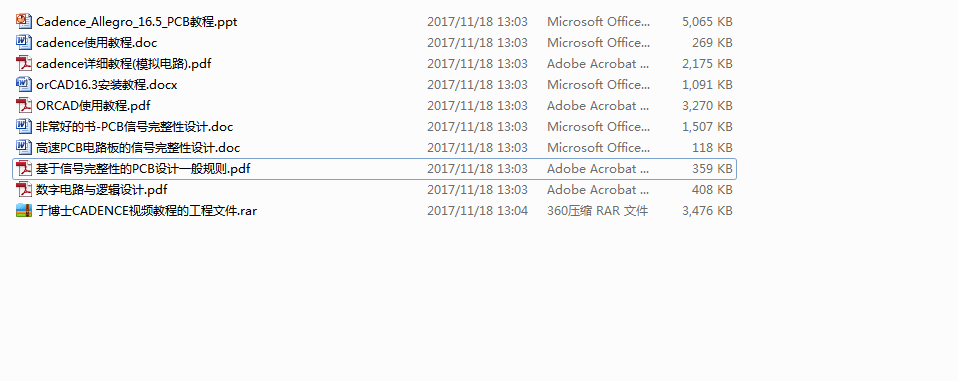Click the 2017/11/18 13:04 date entry
Screen dimensions: 958x381
coord(477,211)
